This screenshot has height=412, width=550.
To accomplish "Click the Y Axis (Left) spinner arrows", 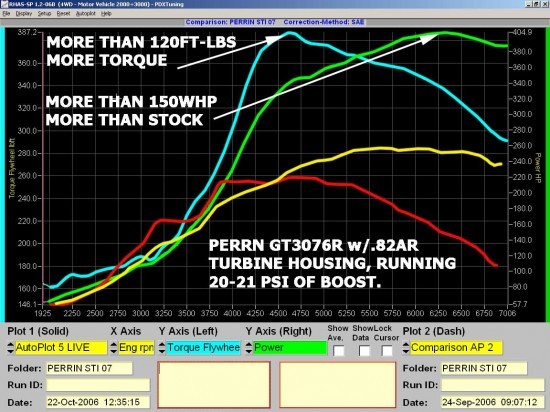I will coord(162,347).
